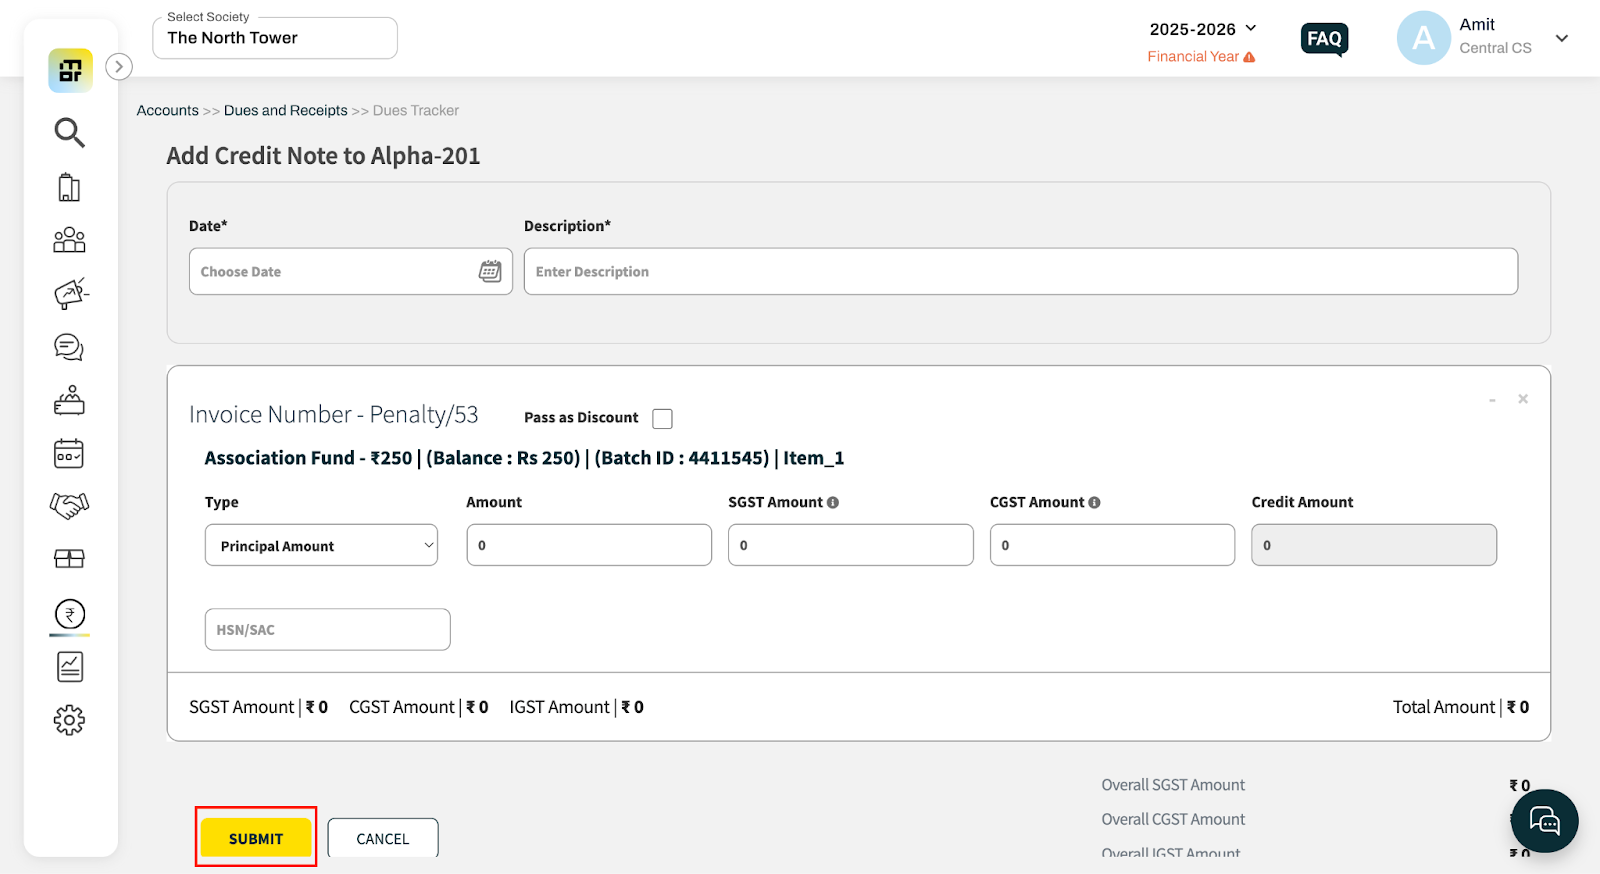This screenshot has height=874, width=1600.
Task: Cancel the credit note form
Action: pyautogui.click(x=383, y=838)
